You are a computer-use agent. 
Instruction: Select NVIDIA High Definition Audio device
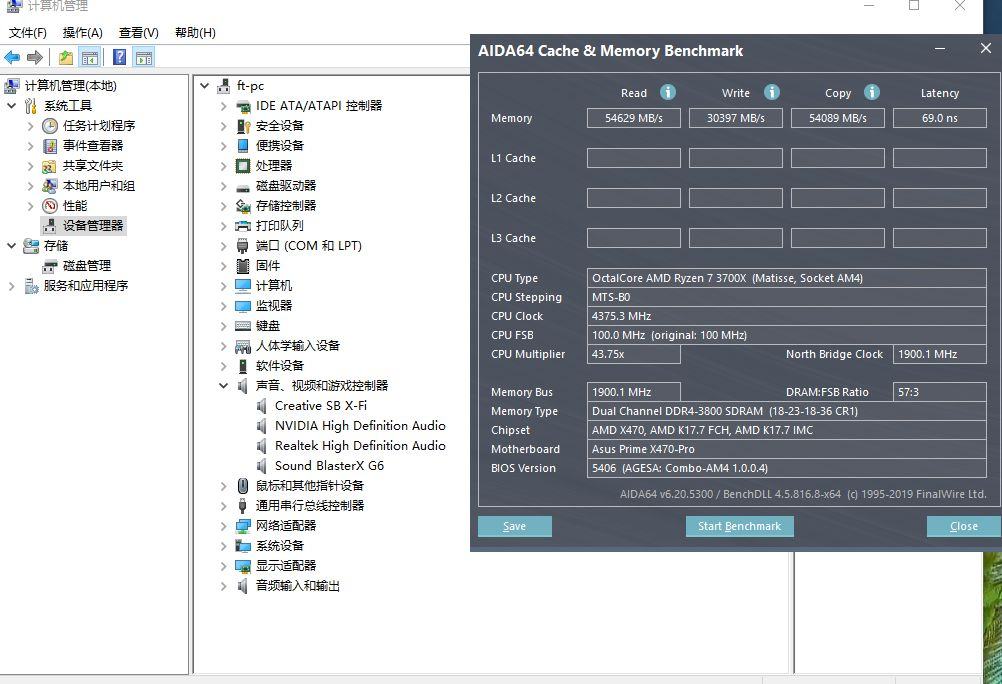click(360, 426)
